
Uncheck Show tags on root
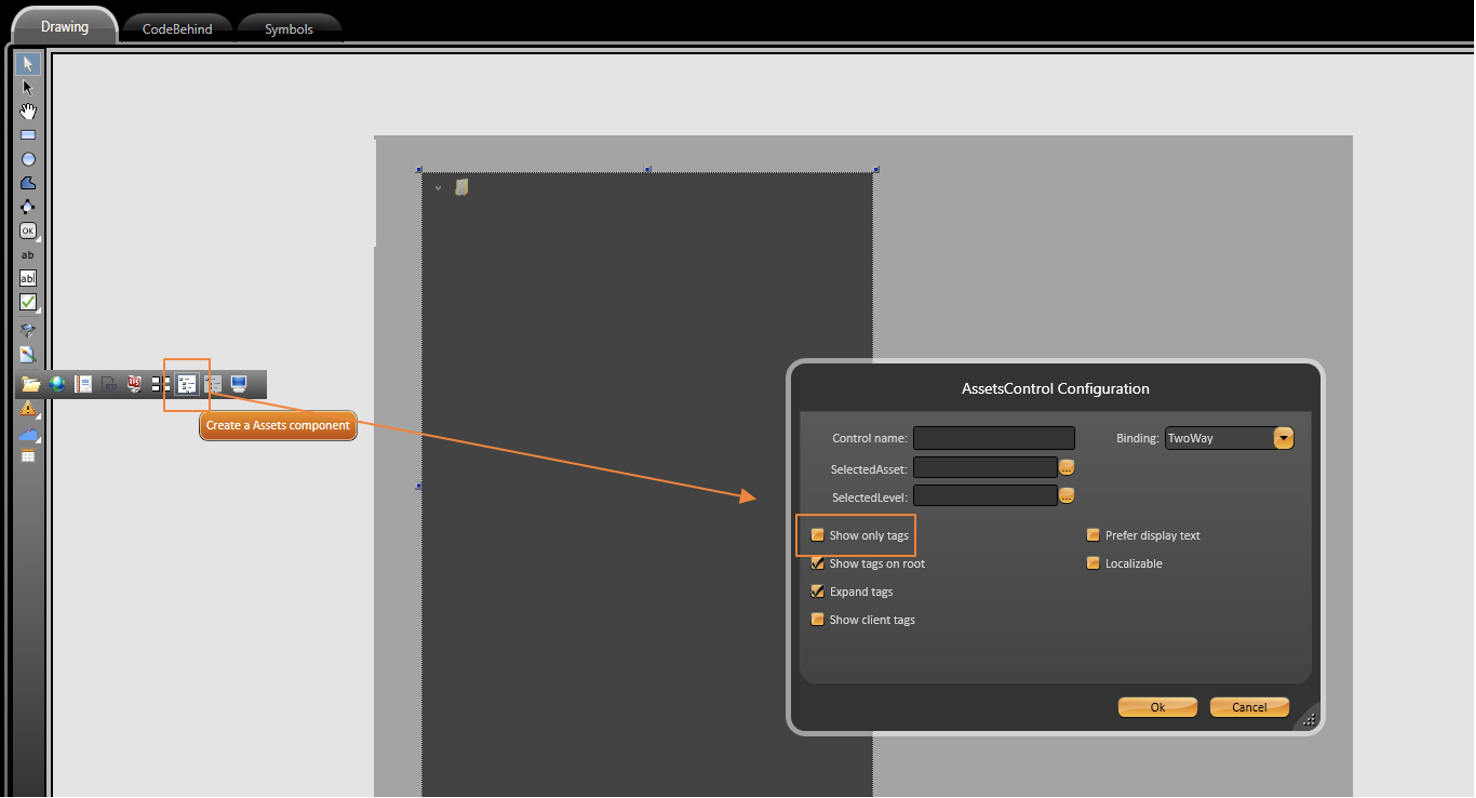(818, 563)
